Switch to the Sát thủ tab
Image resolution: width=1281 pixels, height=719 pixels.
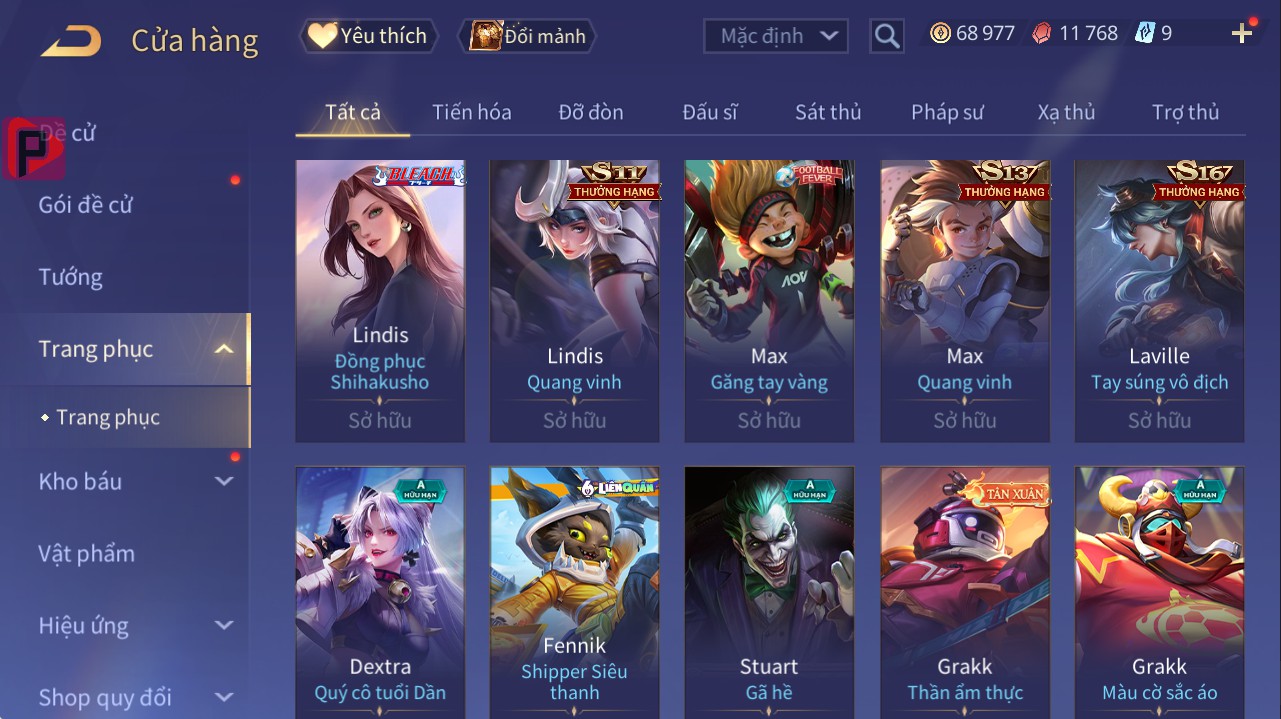828,112
